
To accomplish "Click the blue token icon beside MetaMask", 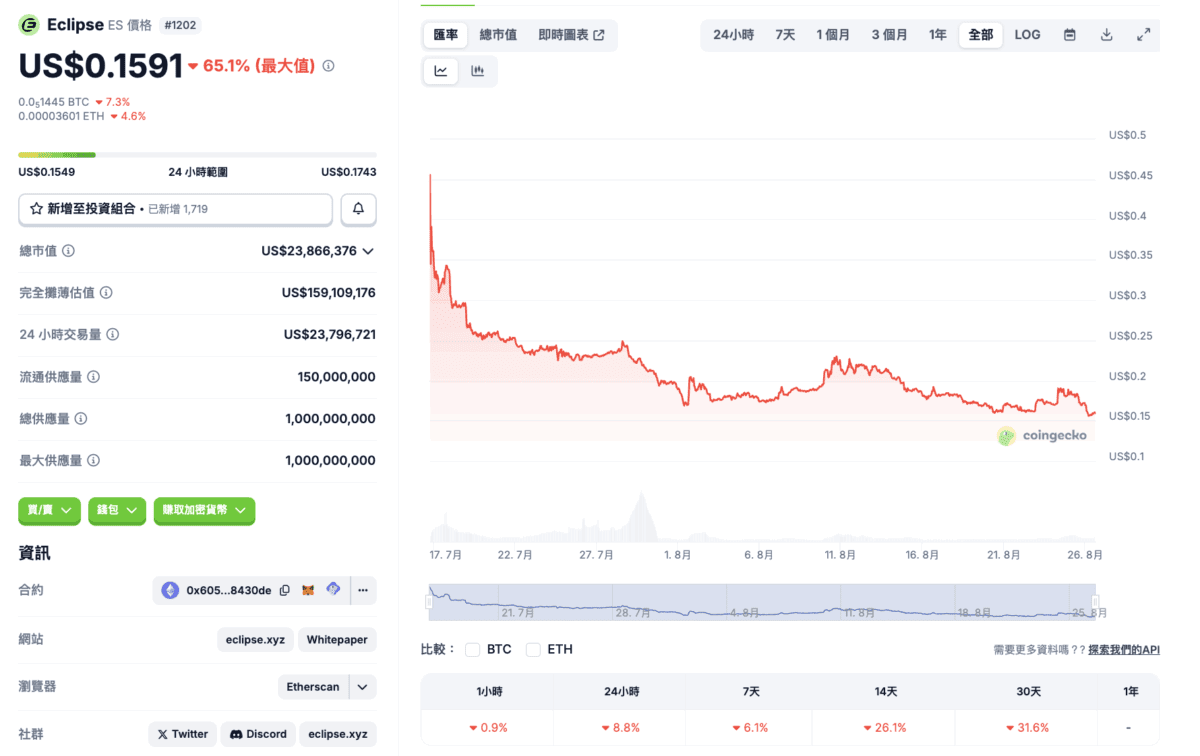I will [334, 590].
